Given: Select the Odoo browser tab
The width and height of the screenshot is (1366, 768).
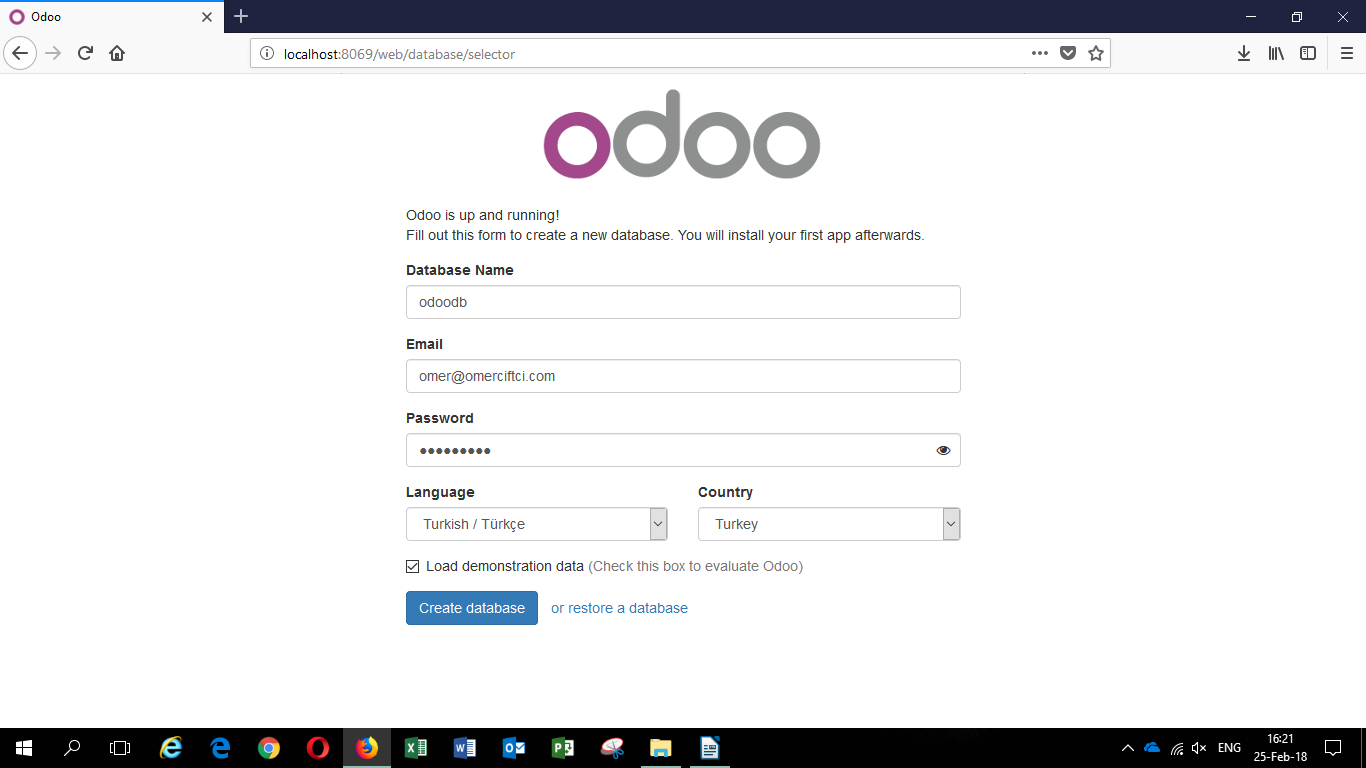Looking at the screenshot, I should [x=110, y=17].
